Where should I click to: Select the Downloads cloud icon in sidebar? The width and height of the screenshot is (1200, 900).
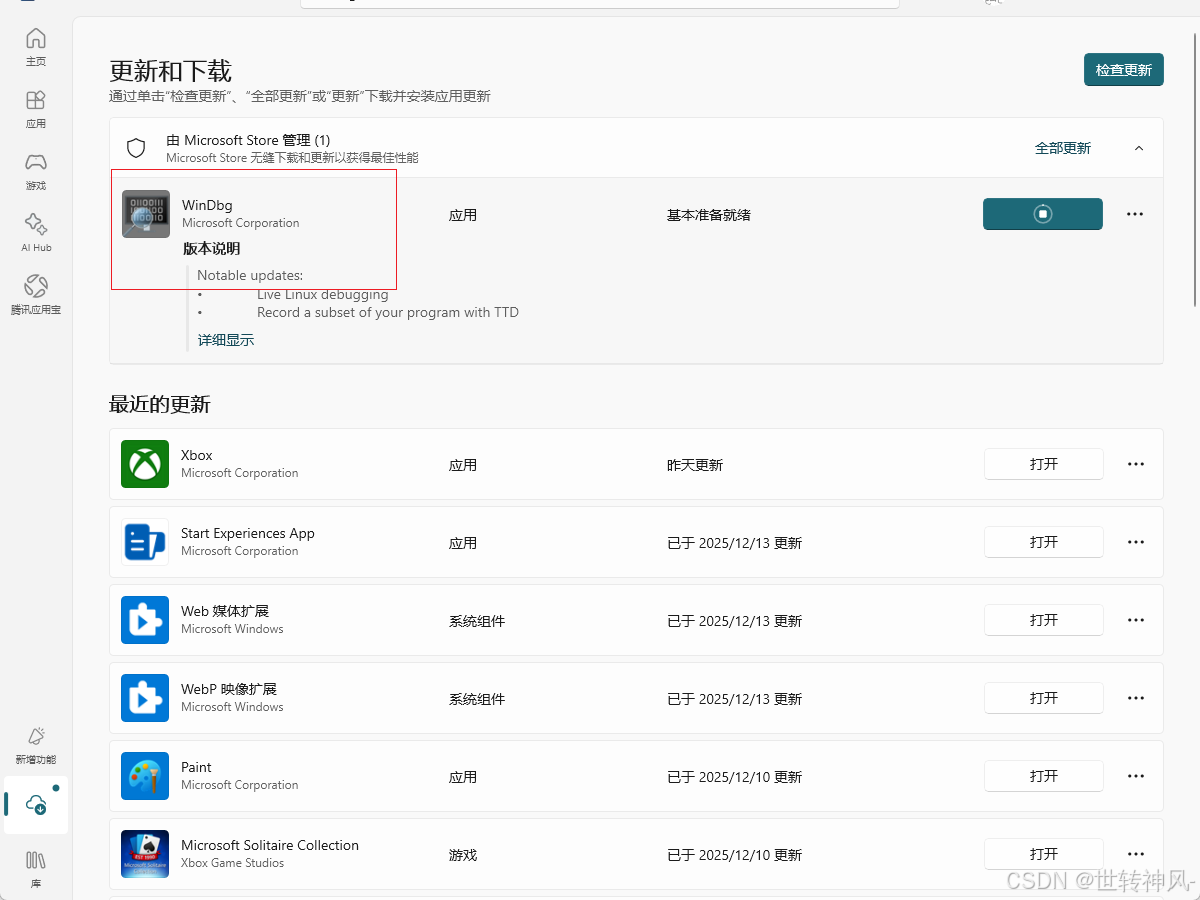coord(36,805)
